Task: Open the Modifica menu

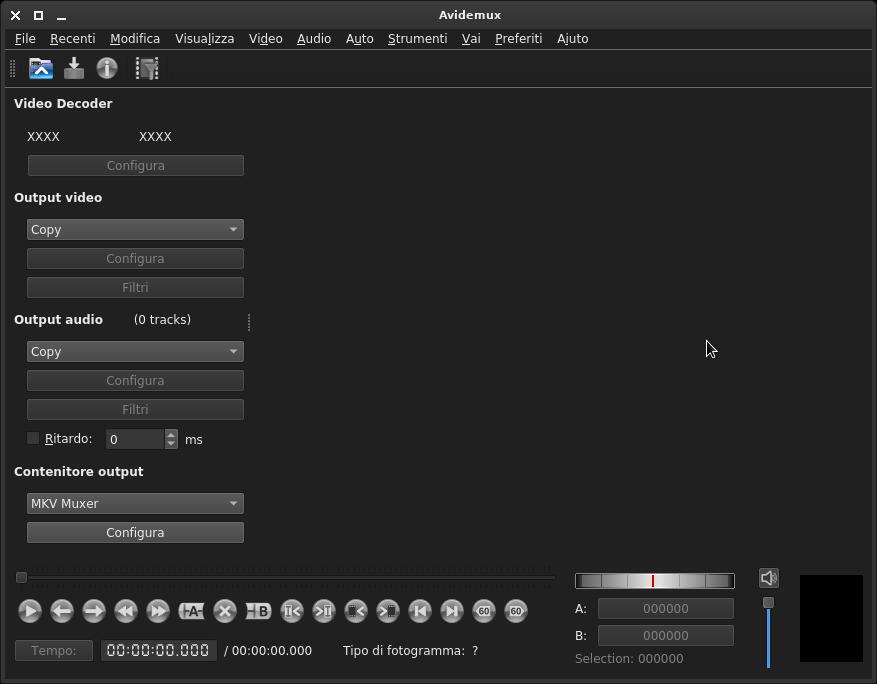Action: [135, 39]
